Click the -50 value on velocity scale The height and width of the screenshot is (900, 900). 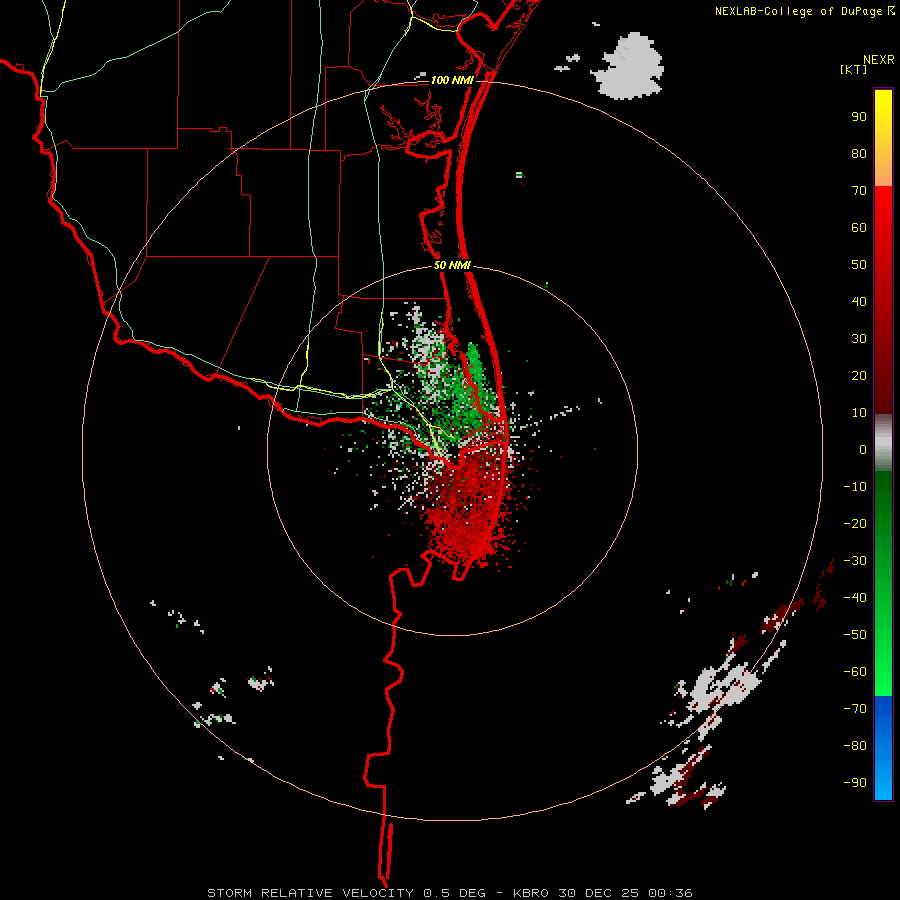click(855, 635)
